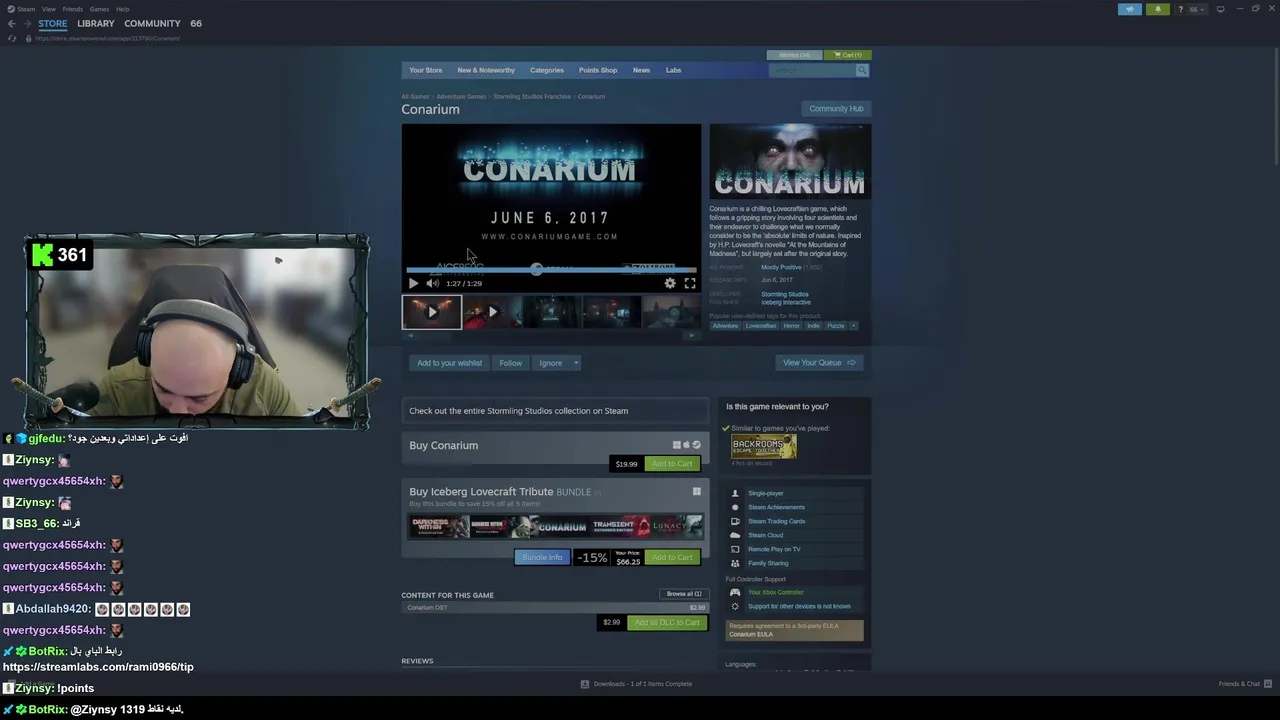Seek along the trailer progress bar

tap(551, 270)
